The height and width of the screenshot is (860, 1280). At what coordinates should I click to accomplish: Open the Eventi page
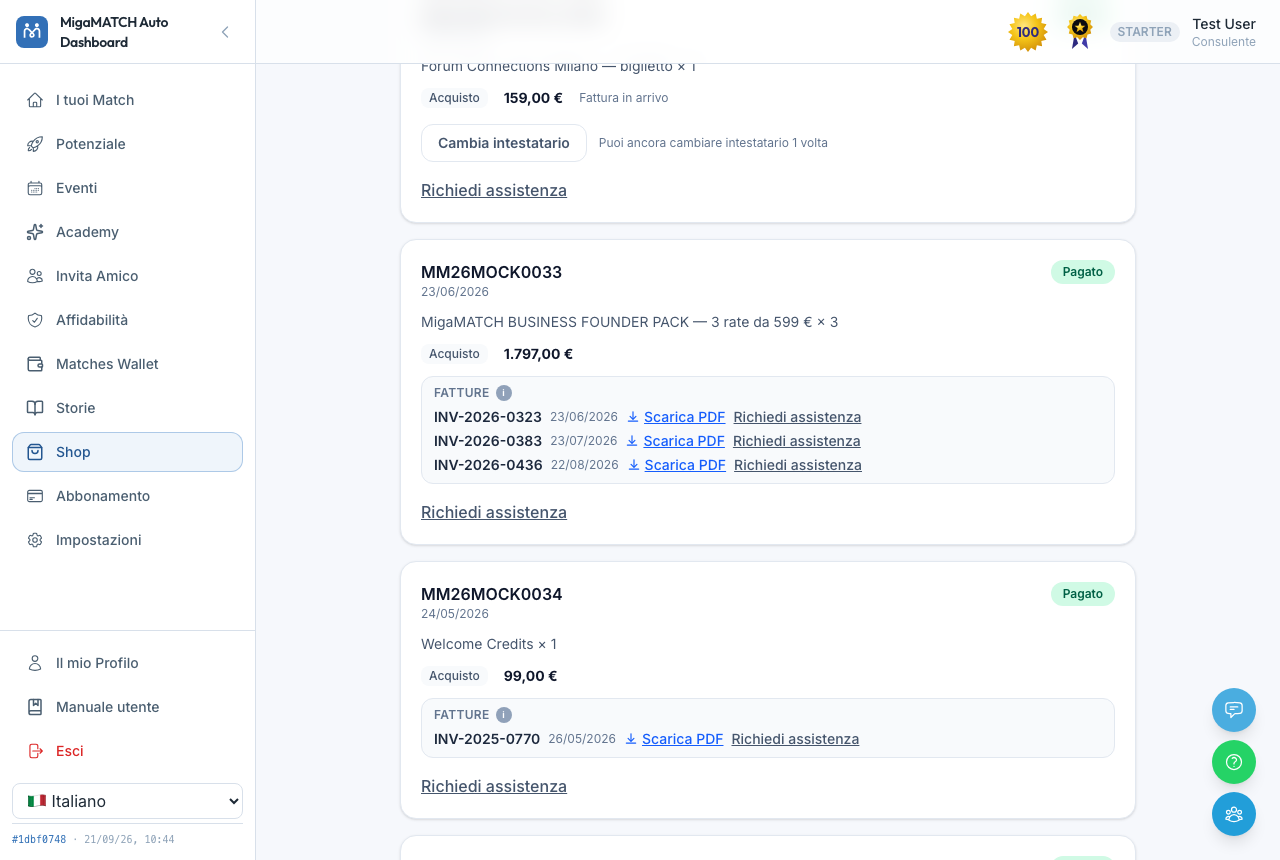(127, 188)
